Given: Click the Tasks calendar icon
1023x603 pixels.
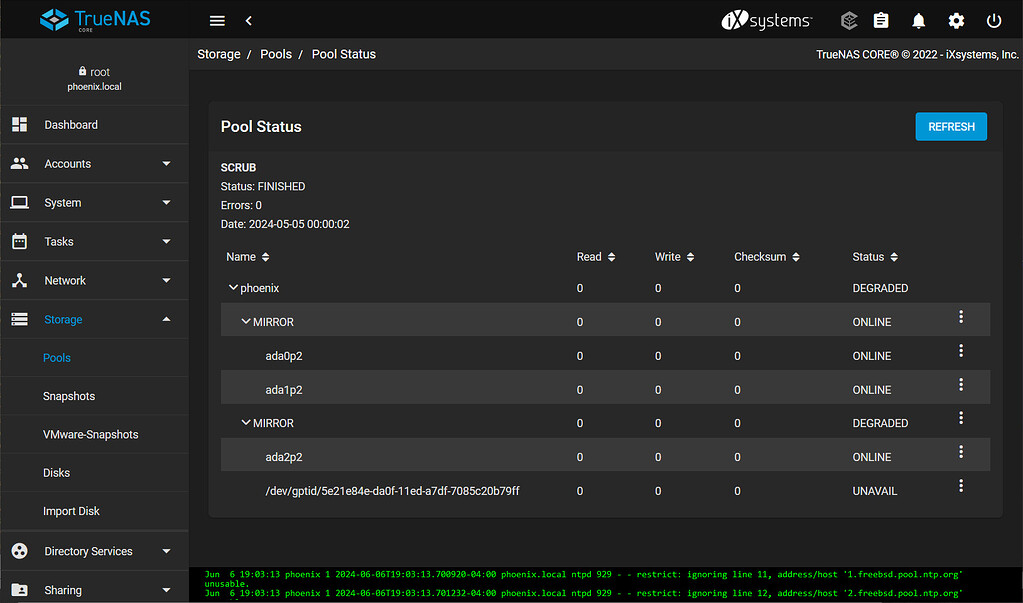Looking at the screenshot, I should coord(20,241).
